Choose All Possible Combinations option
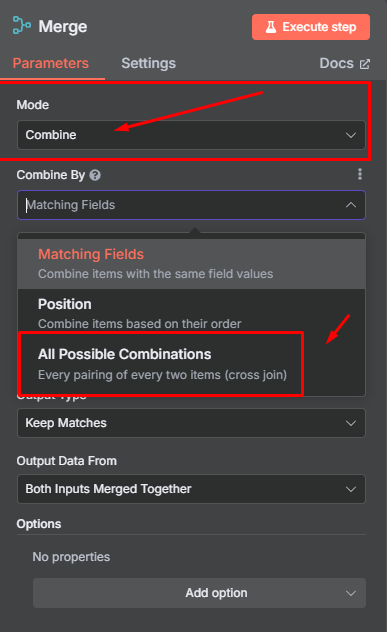 161,364
